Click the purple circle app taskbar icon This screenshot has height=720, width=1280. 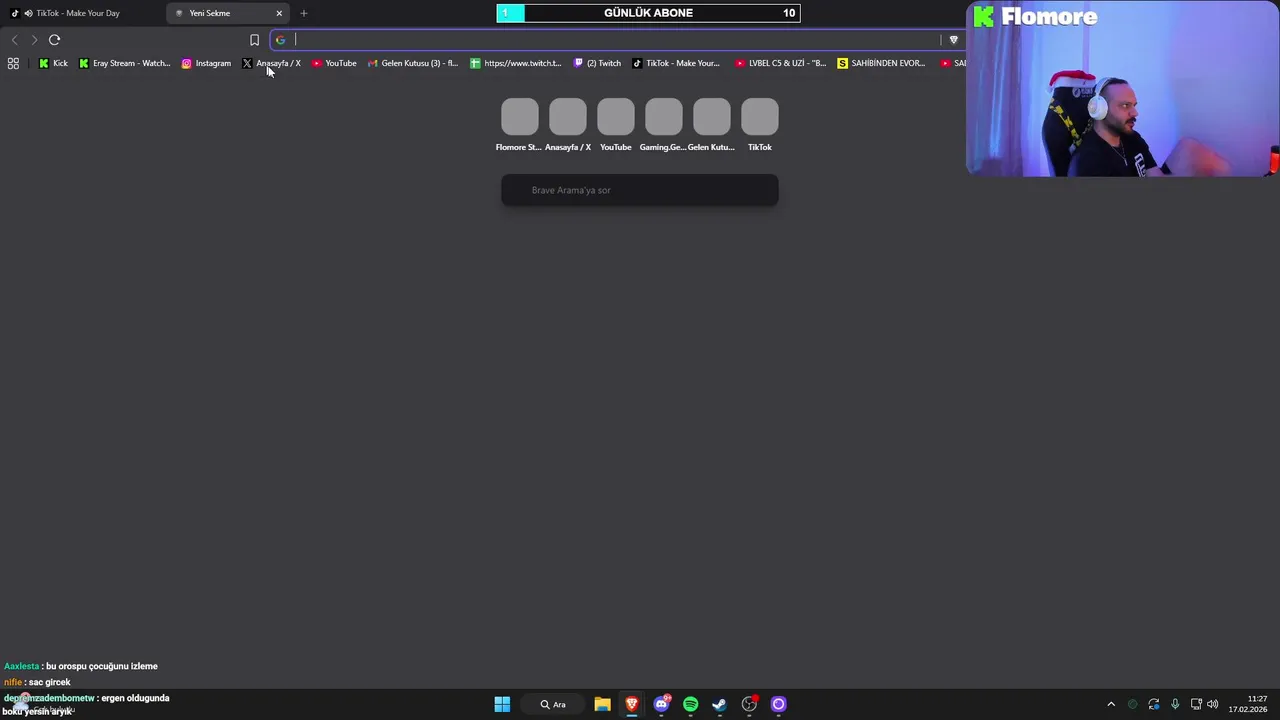pos(778,704)
